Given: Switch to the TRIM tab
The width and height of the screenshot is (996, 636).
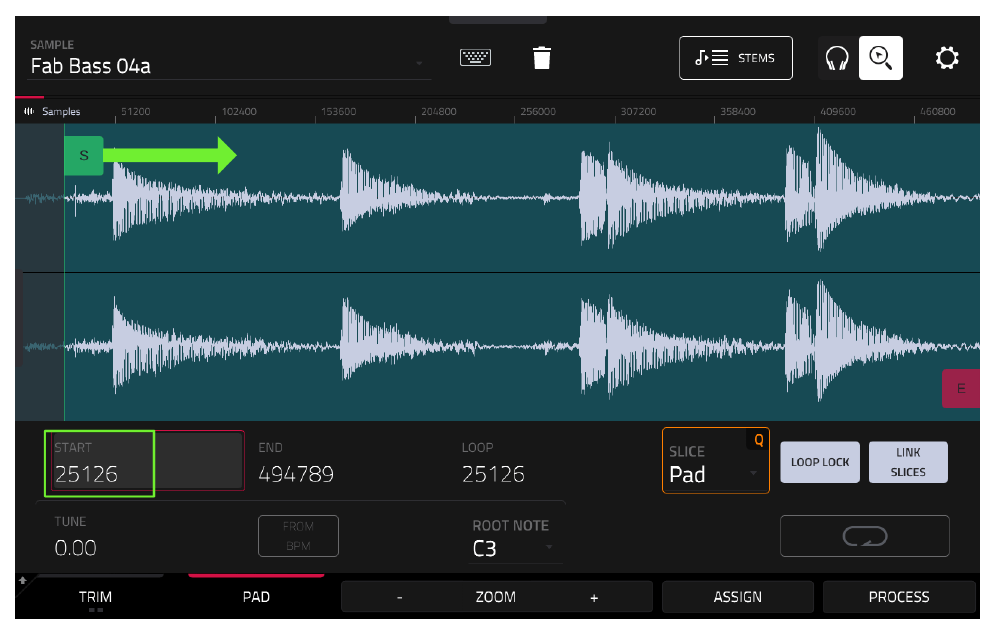Looking at the screenshot, I should pyautogui.click(x=95, y=597).
